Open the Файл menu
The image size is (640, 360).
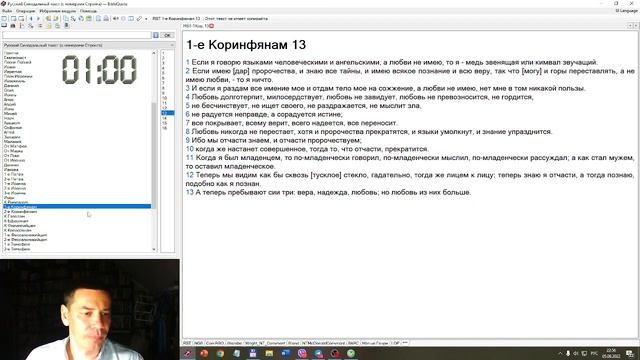pos(7,11)
